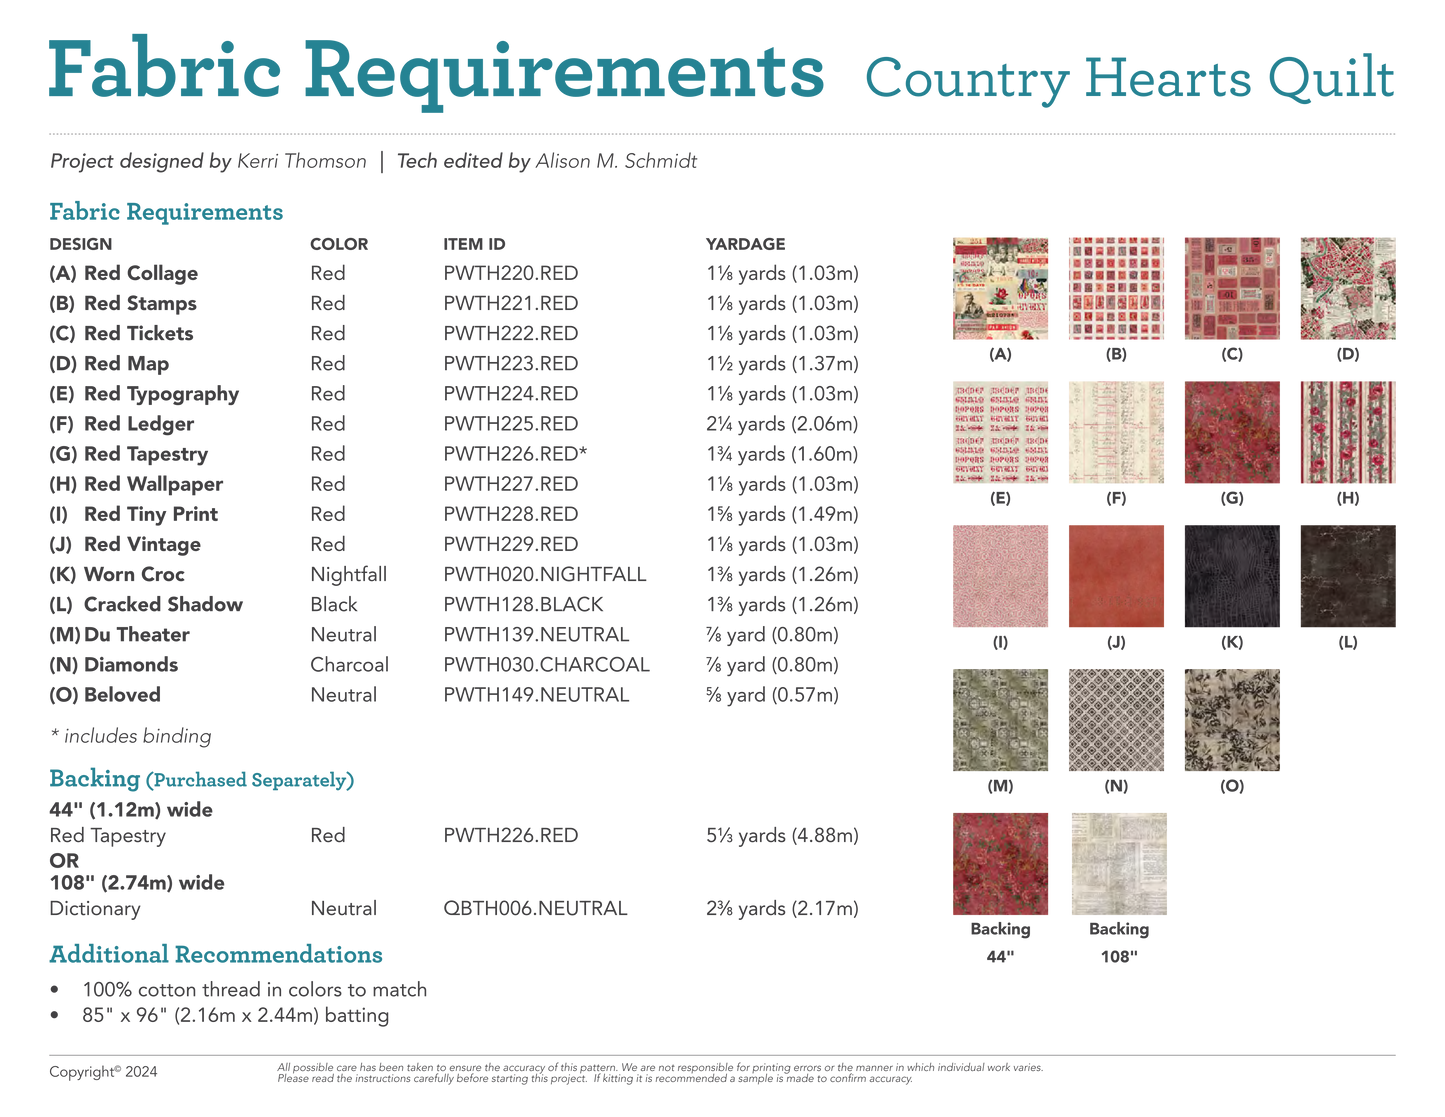This screenshot has height=1117, width=1445.
Task: Select the red stamps grid fabric swatch
Action: (1116, 289)
